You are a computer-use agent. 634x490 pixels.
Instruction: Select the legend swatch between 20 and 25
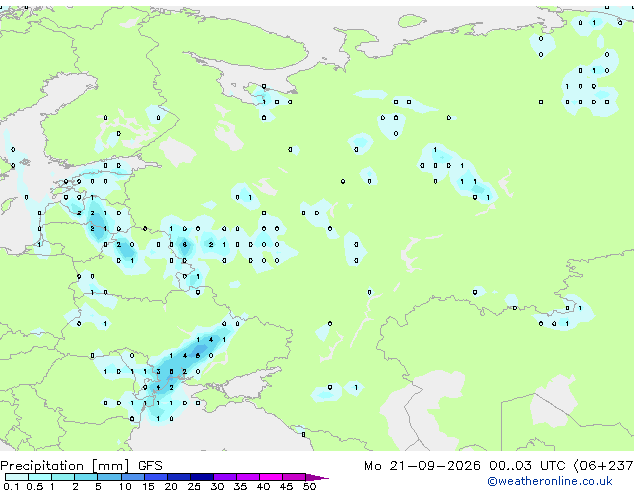[x=178, y=477]
